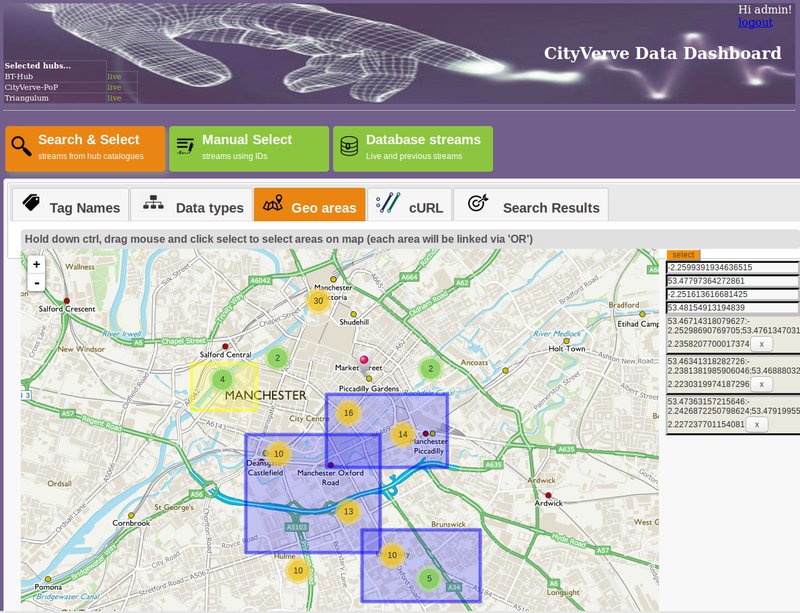The width and height of the screenshot is (800, 613).
Task: Click the magenta pin near Market Street
Action: click(364, 360)
